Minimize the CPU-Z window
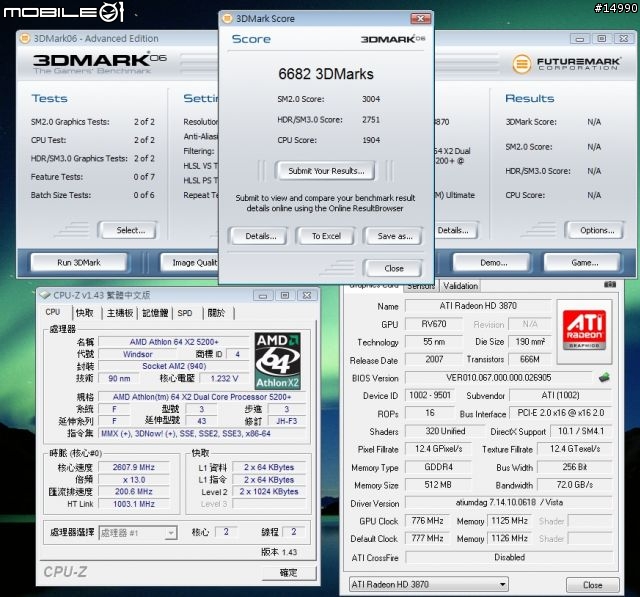This screenshot has height=597, width=640. coord(263,295)
